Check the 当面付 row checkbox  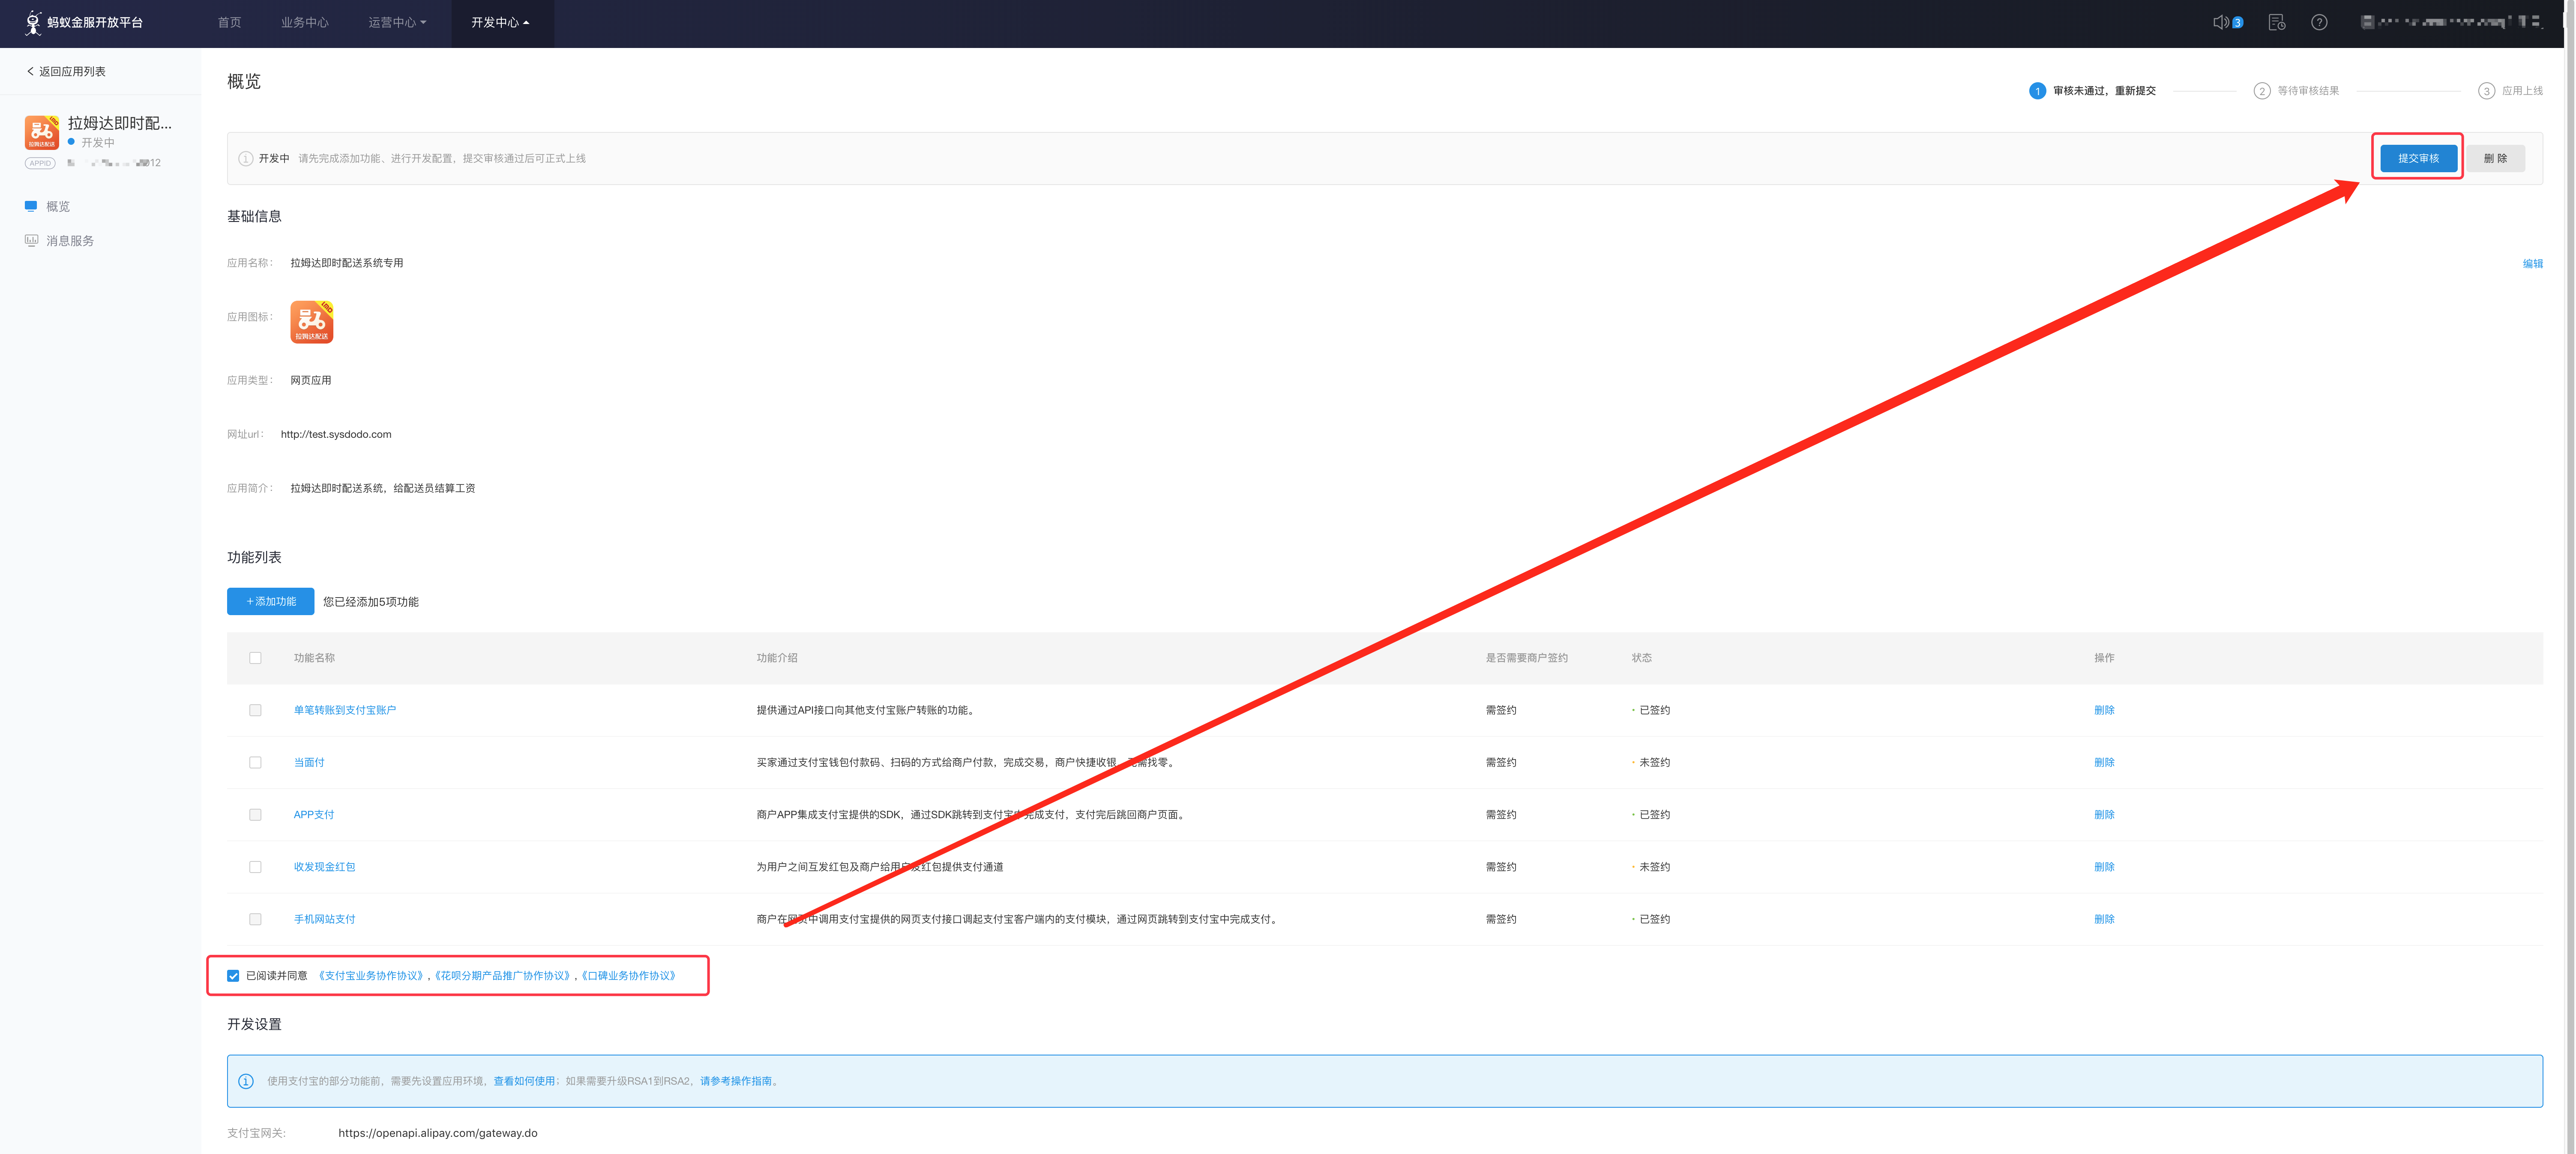255,762
